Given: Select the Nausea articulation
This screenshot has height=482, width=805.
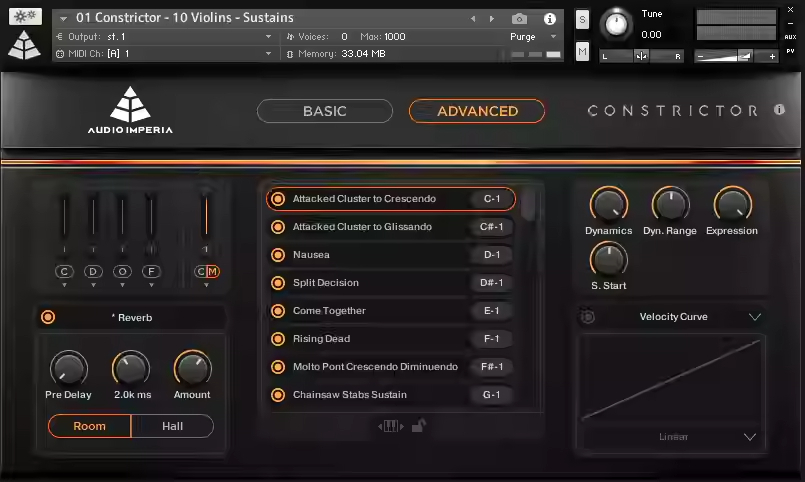Looking at the screenshot, I should [311, 255].
